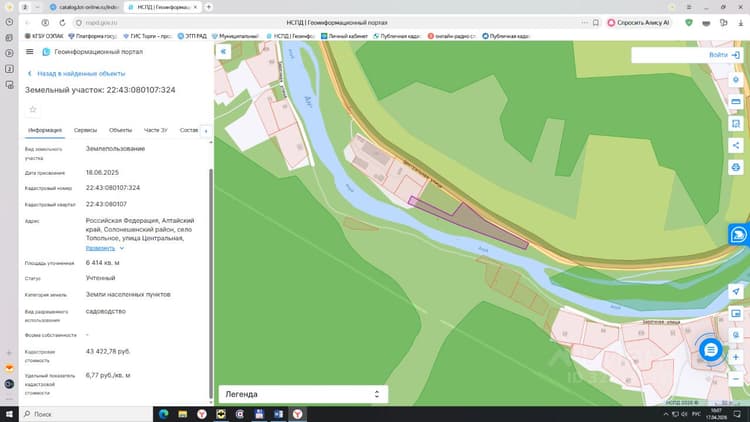Click the Windows taskbar search field Поиск
The image size is (750, 422).
86,414
